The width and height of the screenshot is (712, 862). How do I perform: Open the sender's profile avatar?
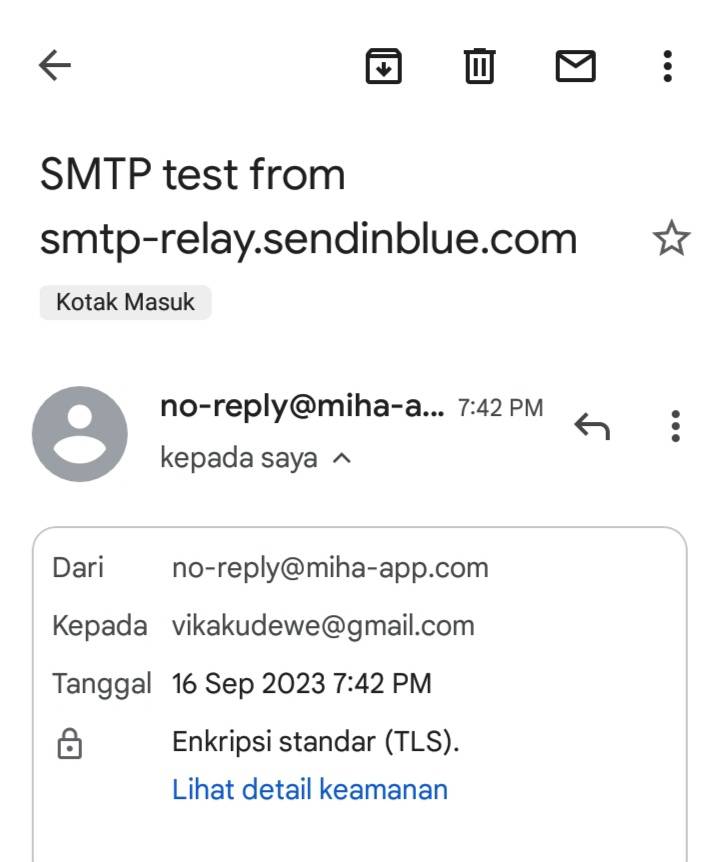(80, 434)
